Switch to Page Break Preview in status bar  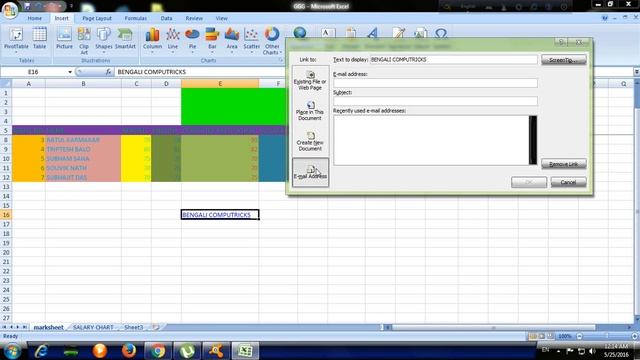click(551, 336)
